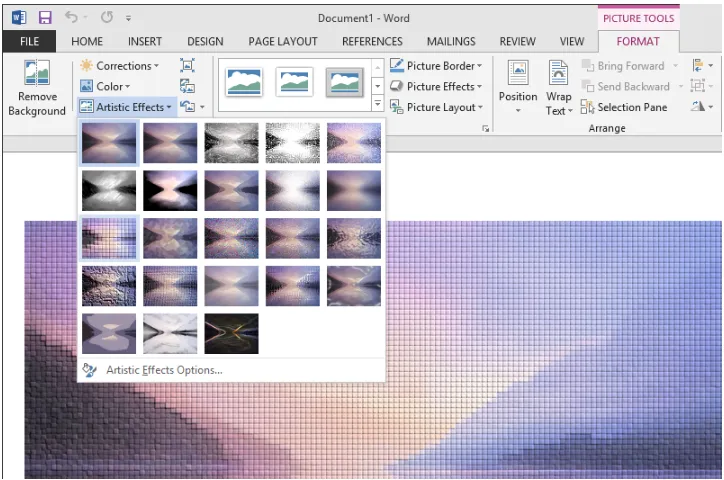Image resolution: width=724 pixels, height=480 pixels.
Task: Switch to the VIEW tab
Action: click(572, 42)
